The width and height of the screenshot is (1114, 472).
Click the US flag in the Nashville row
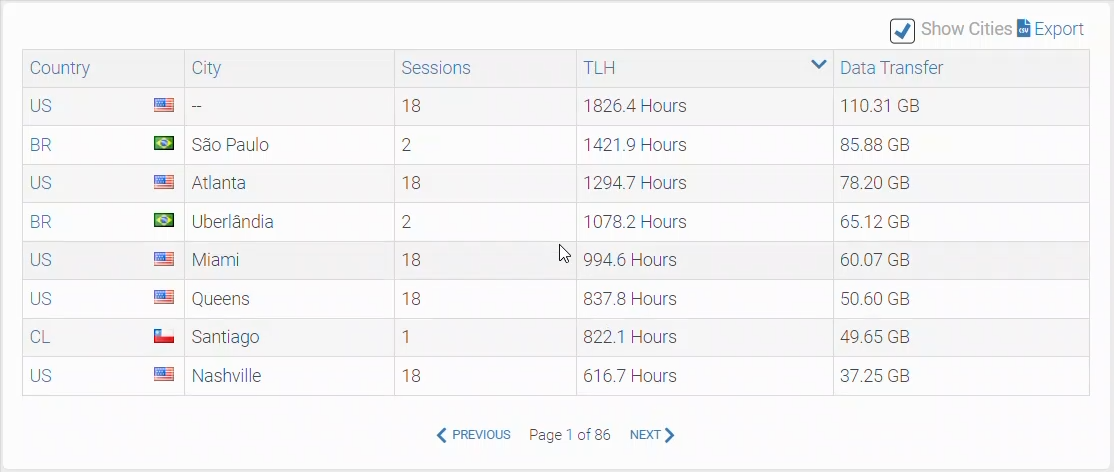(164, 375)
